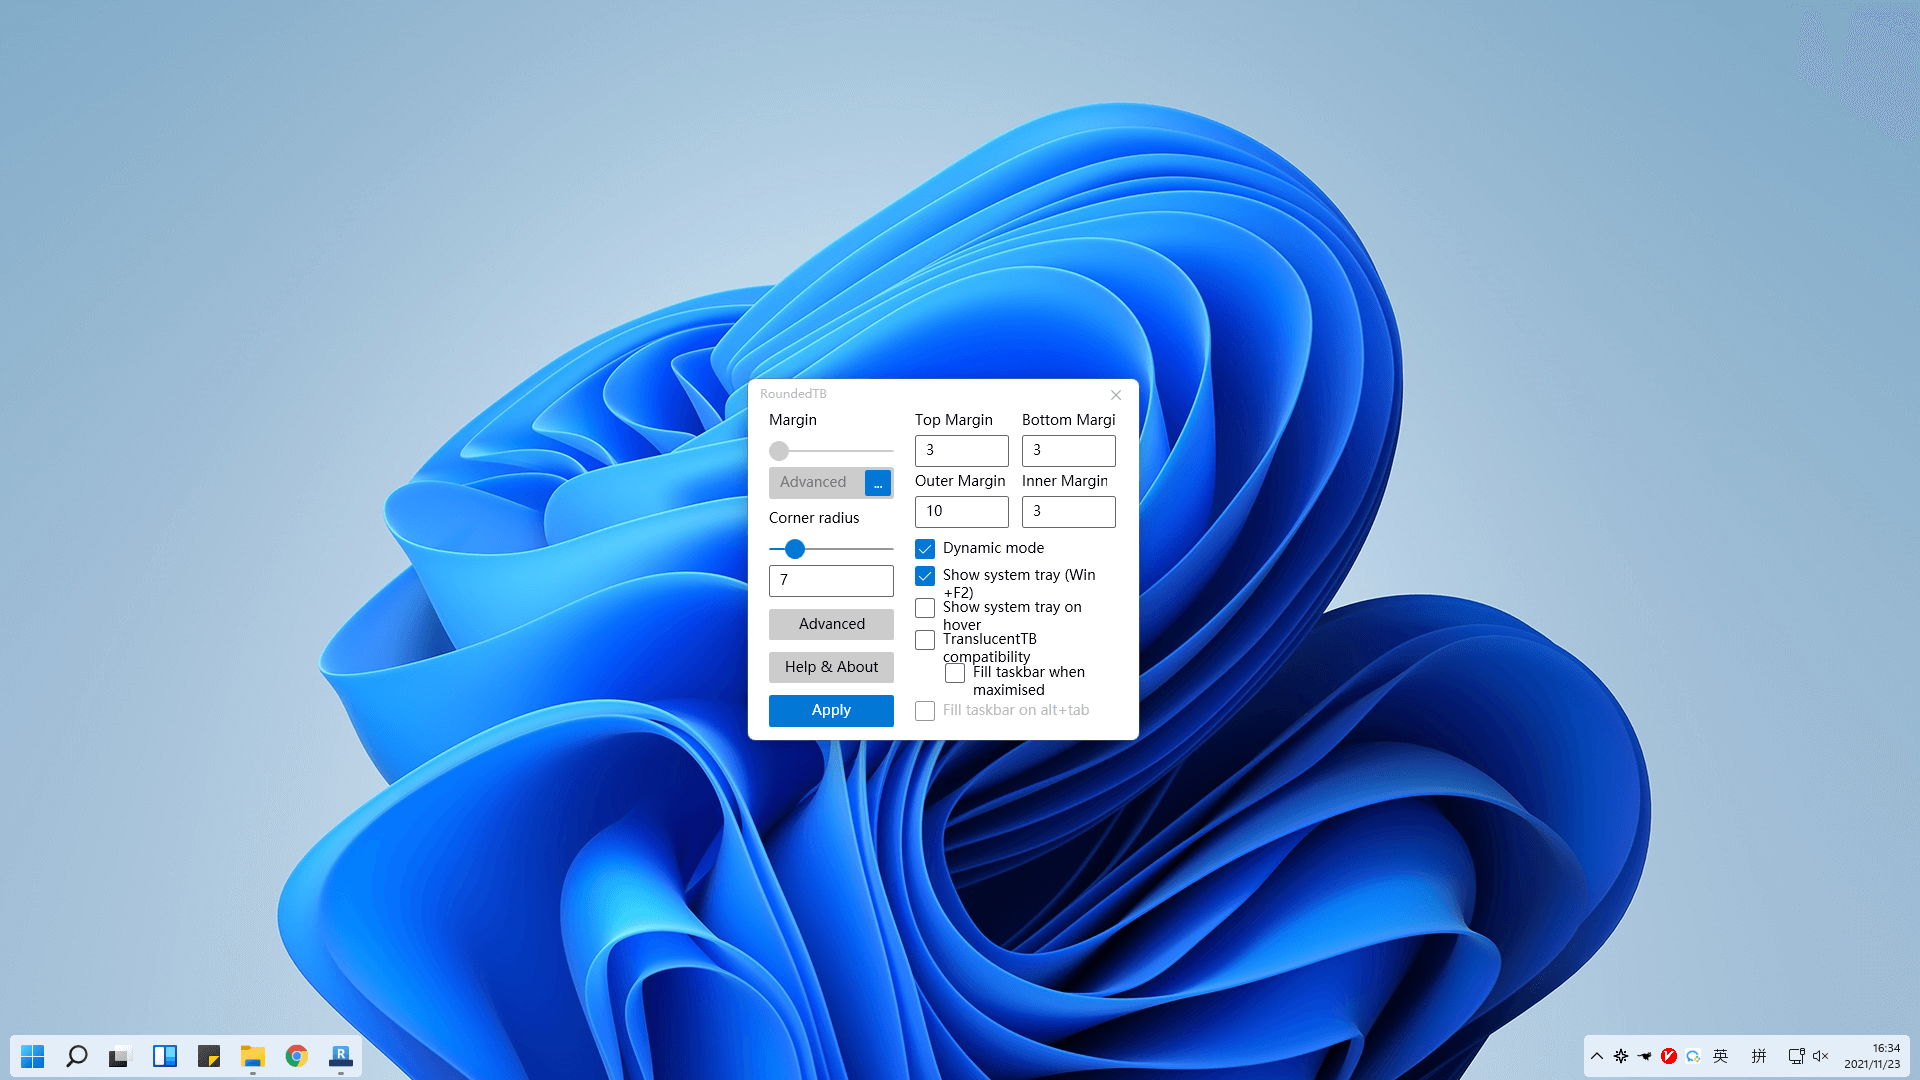Open Help & About

tap(831, 667)
